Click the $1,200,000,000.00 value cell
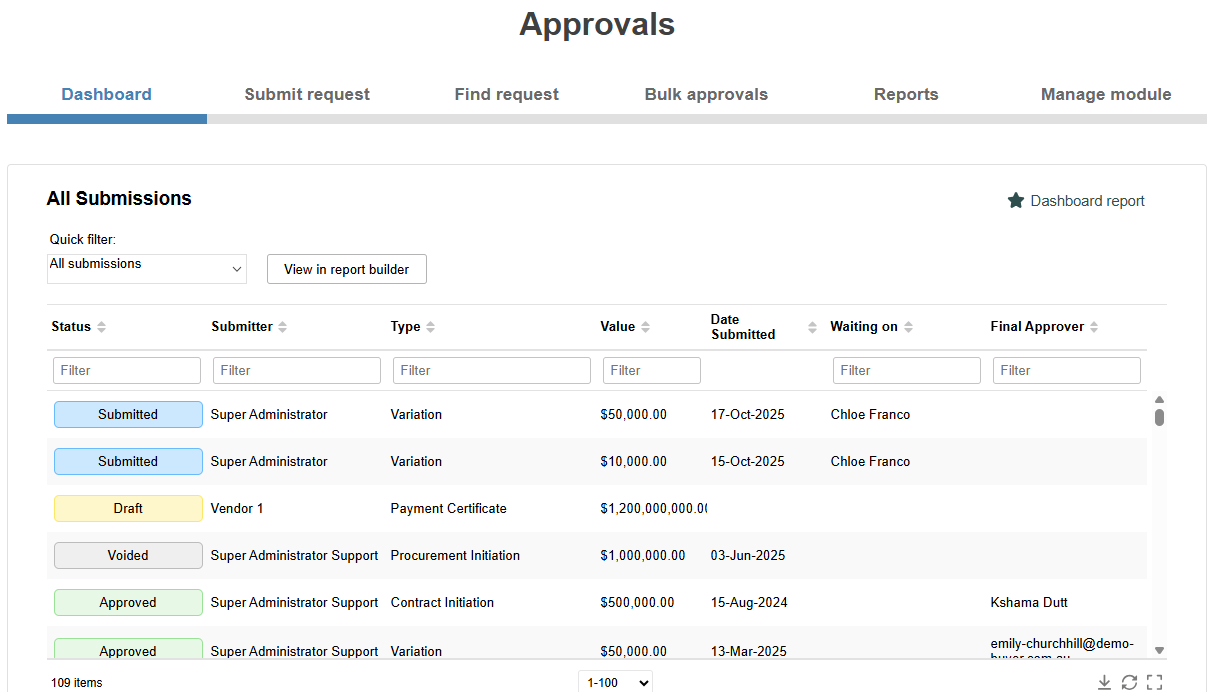The image size is (1211, 692). click(x=654, y=508)
